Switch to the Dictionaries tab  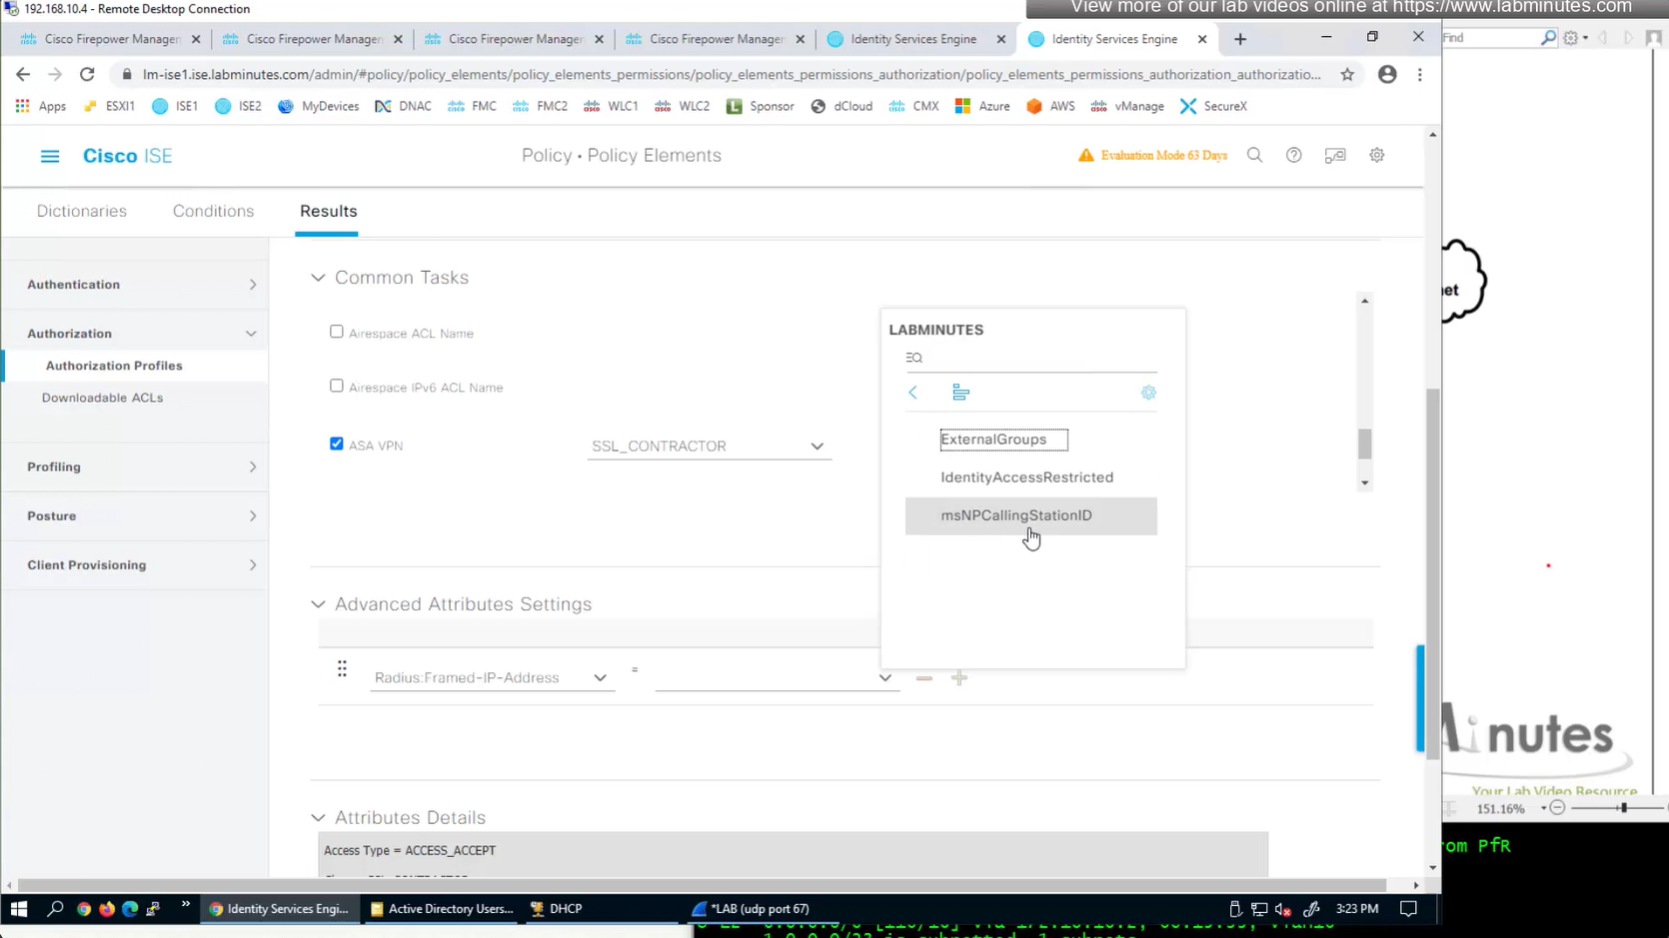(x=82, y=211)
